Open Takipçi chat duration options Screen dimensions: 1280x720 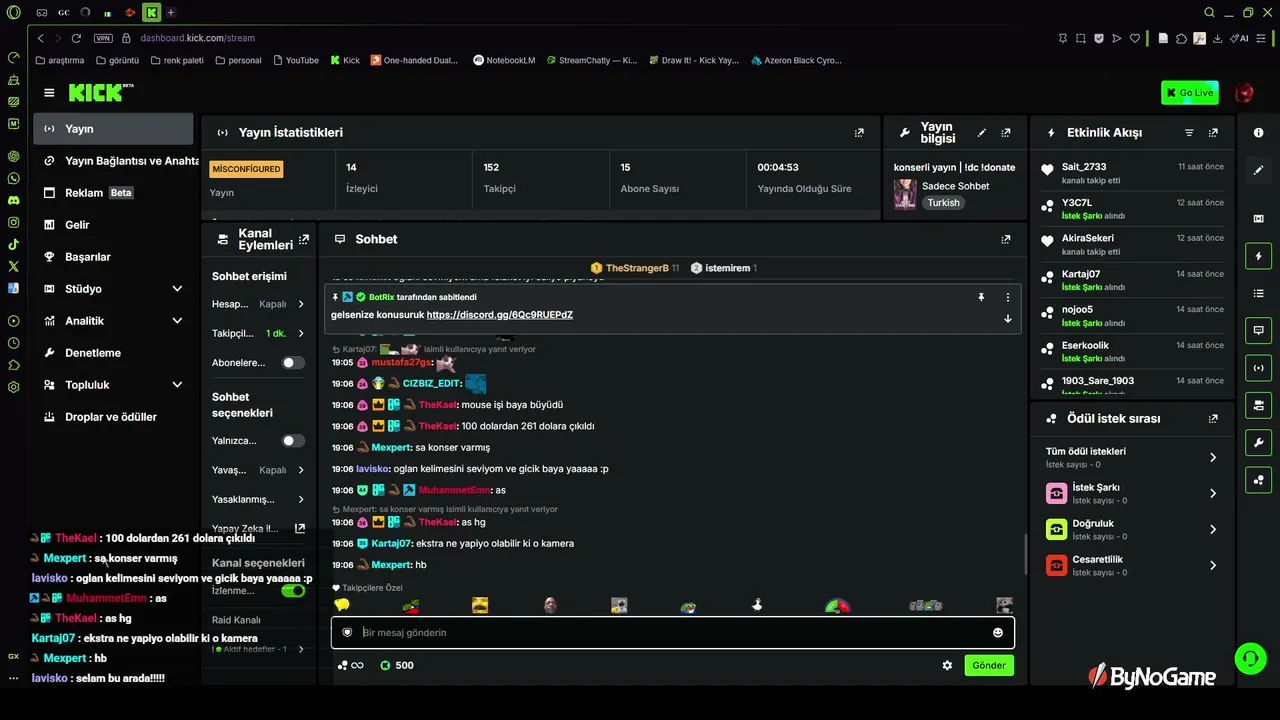[x=258, y=333]
